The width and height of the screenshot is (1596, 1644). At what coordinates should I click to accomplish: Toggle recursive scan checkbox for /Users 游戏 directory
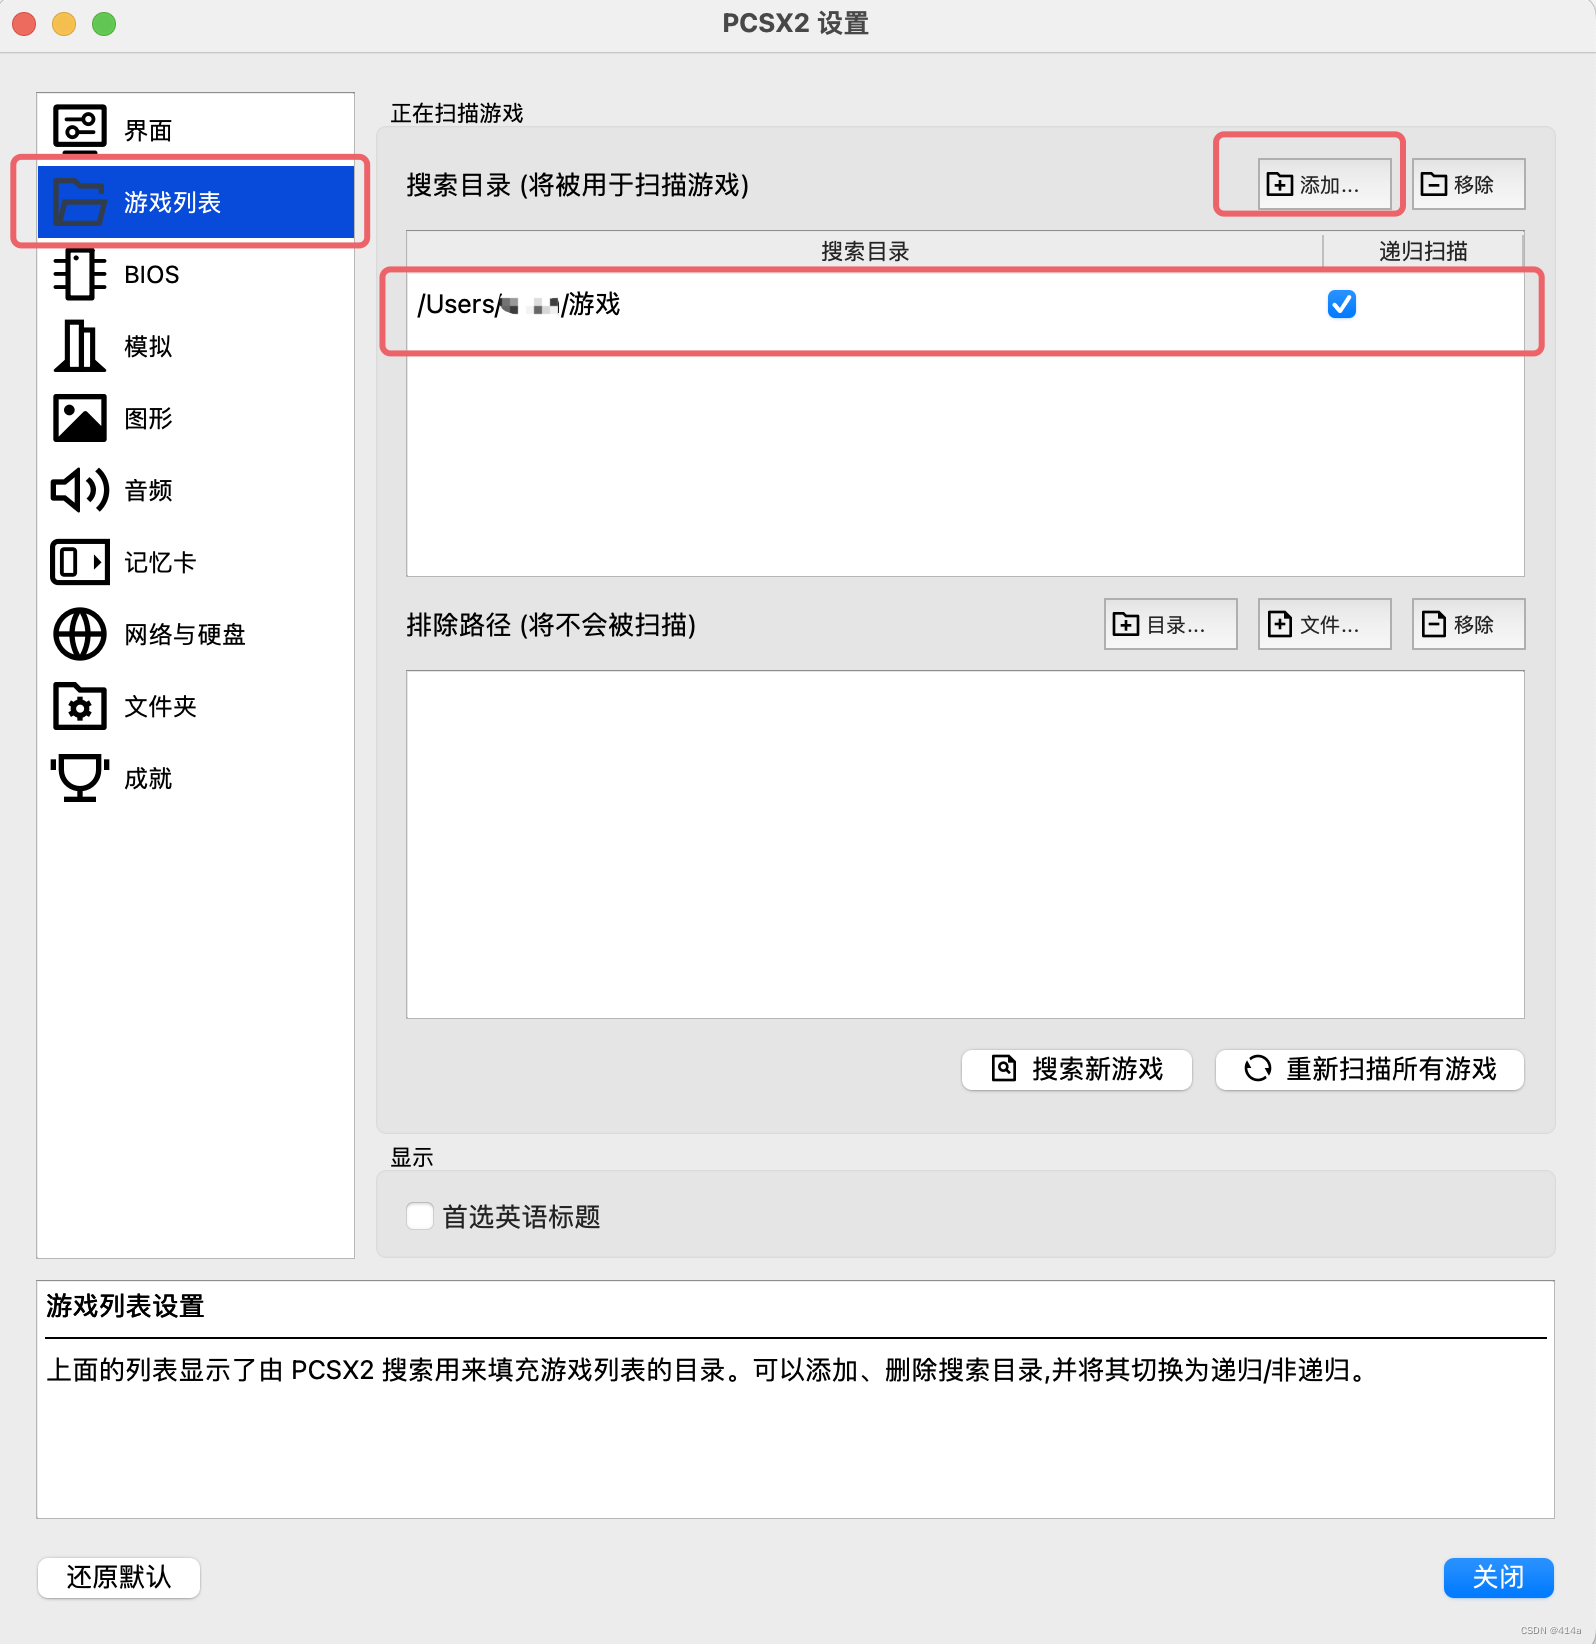[1341, 304]
